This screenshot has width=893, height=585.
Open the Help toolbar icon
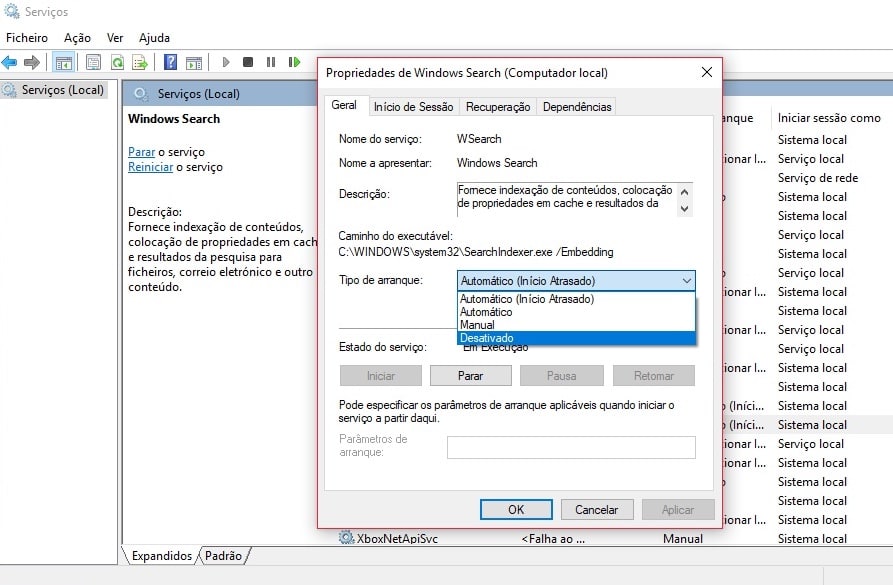(x=170, y=62)
